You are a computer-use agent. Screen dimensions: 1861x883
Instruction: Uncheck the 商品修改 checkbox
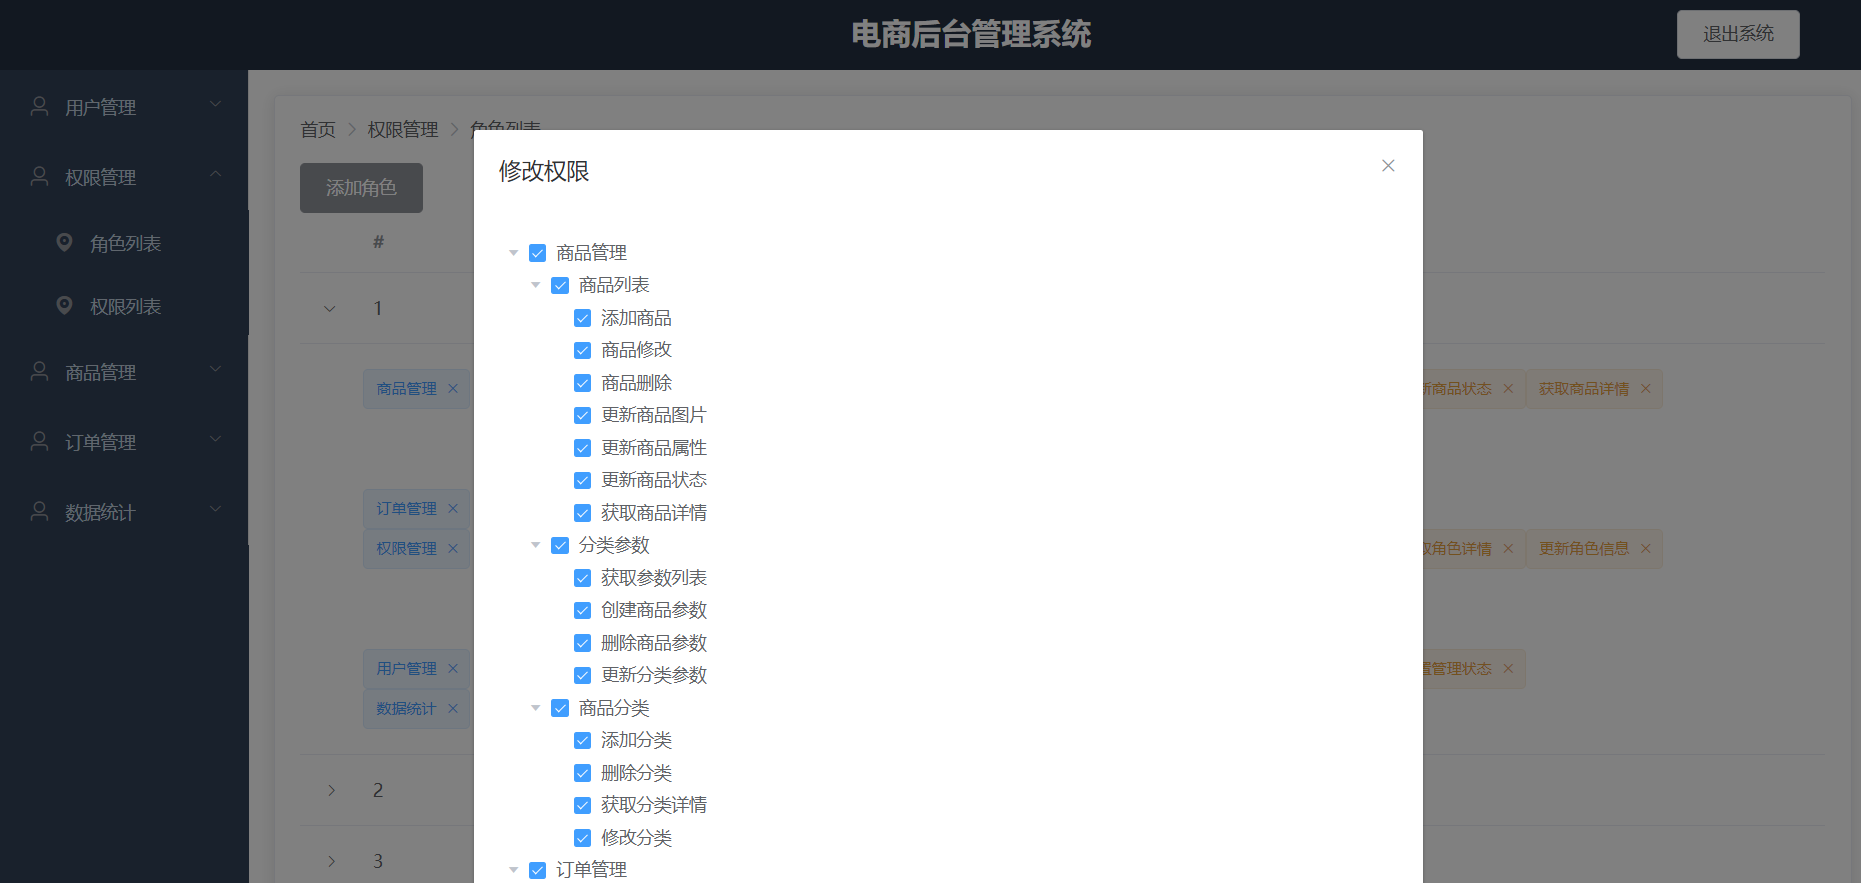583,351
